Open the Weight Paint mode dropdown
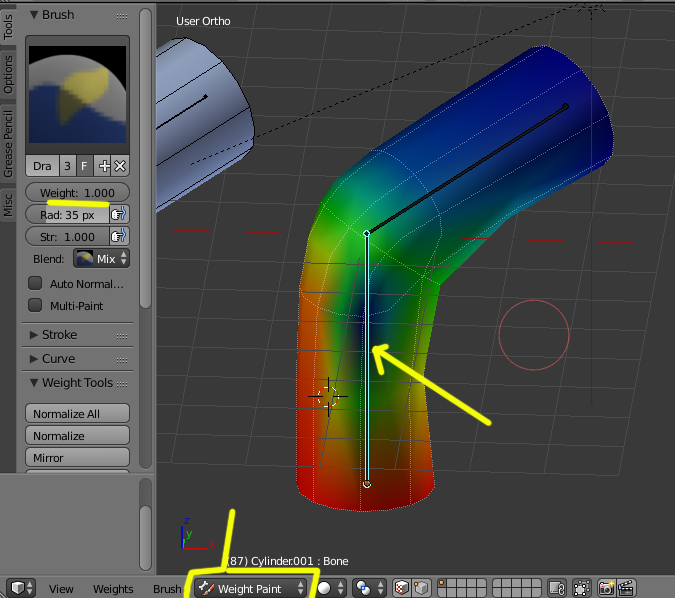This screenshot has width=675, height=598. tap(252, 589)
